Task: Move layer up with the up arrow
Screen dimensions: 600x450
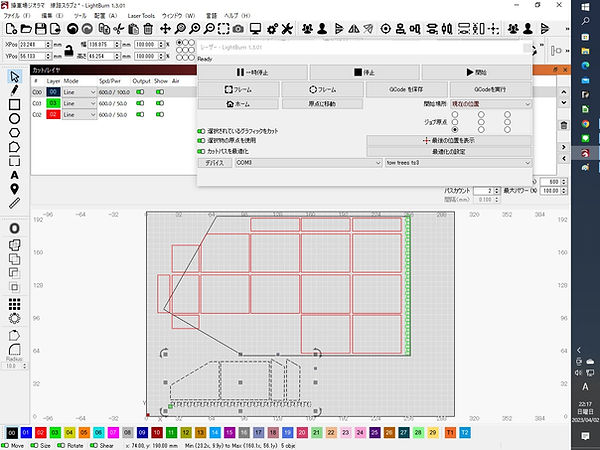Action: [564, 92]
